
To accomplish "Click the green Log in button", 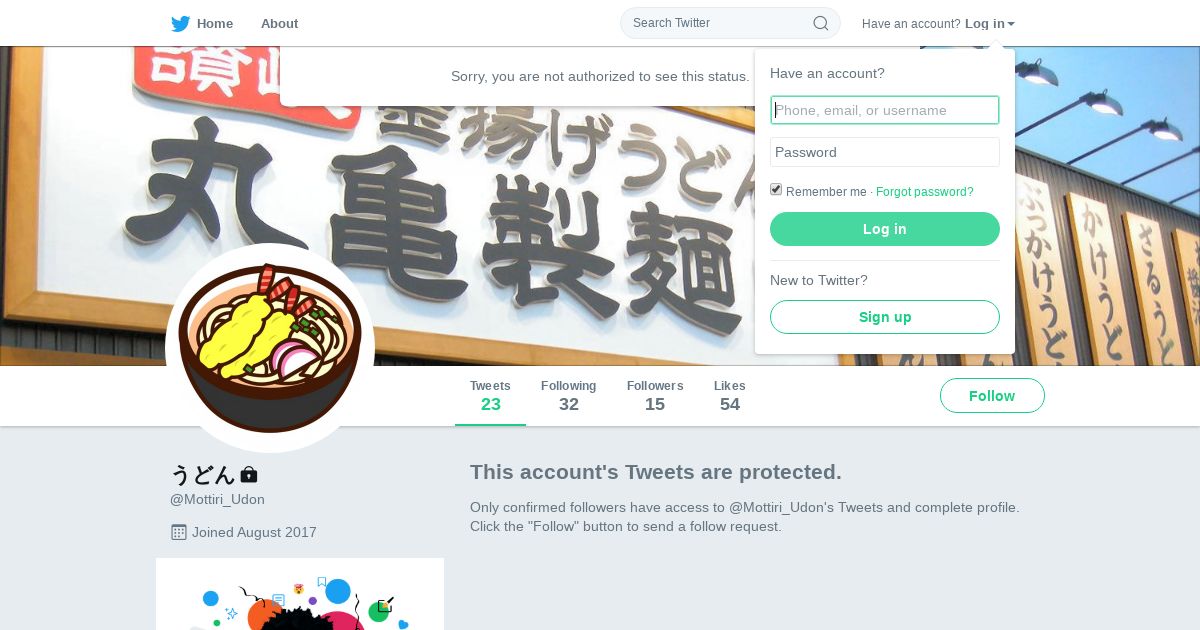I will coord(885,229).
